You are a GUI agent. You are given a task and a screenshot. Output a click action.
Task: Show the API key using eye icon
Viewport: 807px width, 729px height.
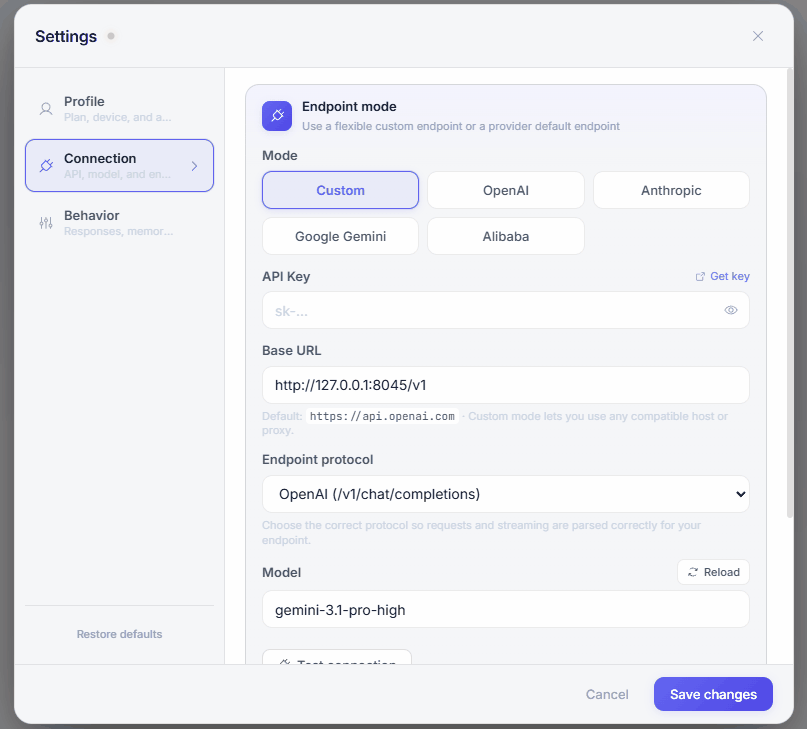click(x=731, y=310)
